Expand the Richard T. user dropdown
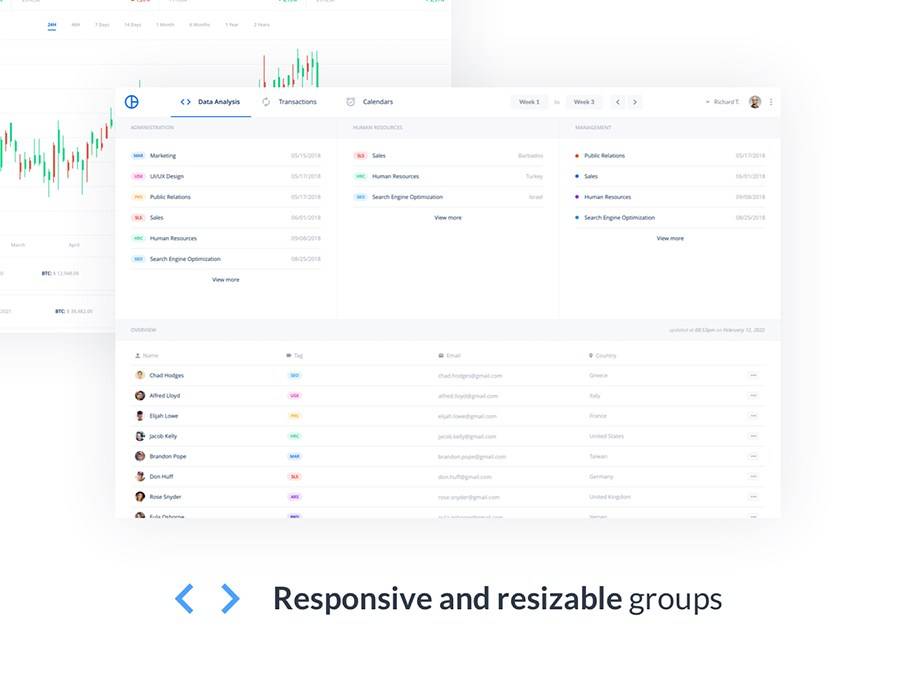 point(721,102)
